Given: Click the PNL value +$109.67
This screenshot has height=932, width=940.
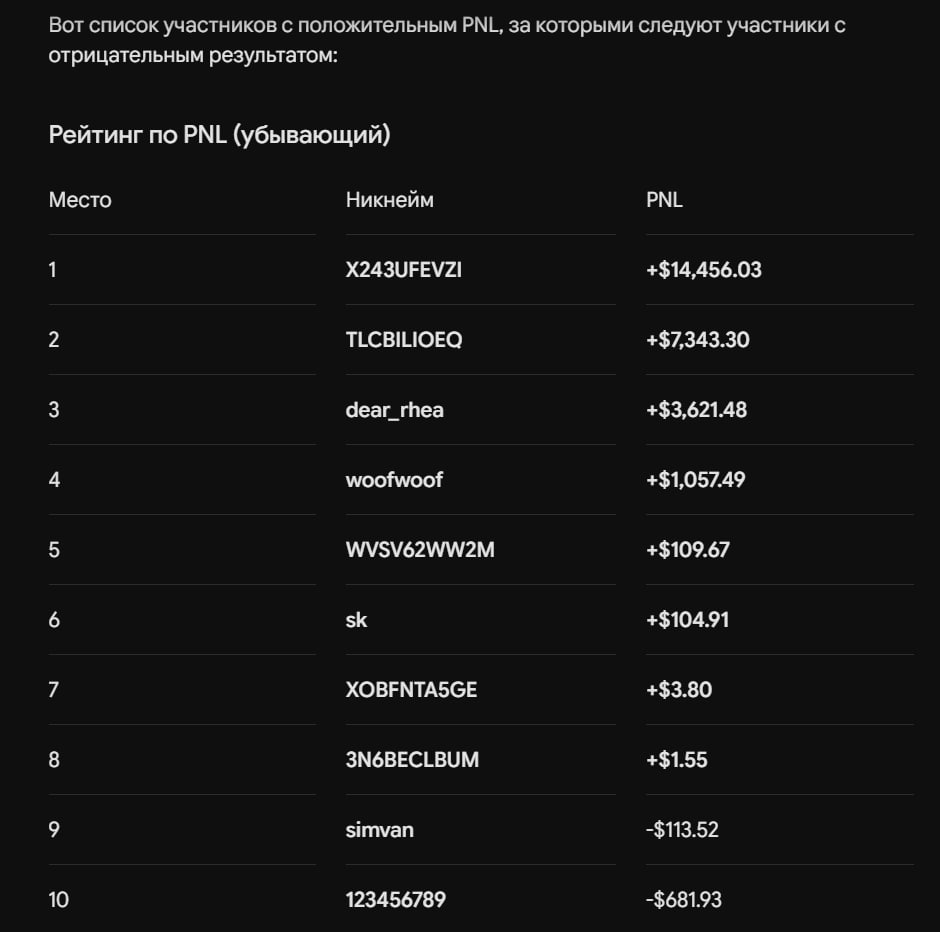Looking at the screenshot, I should click(687, 550).
